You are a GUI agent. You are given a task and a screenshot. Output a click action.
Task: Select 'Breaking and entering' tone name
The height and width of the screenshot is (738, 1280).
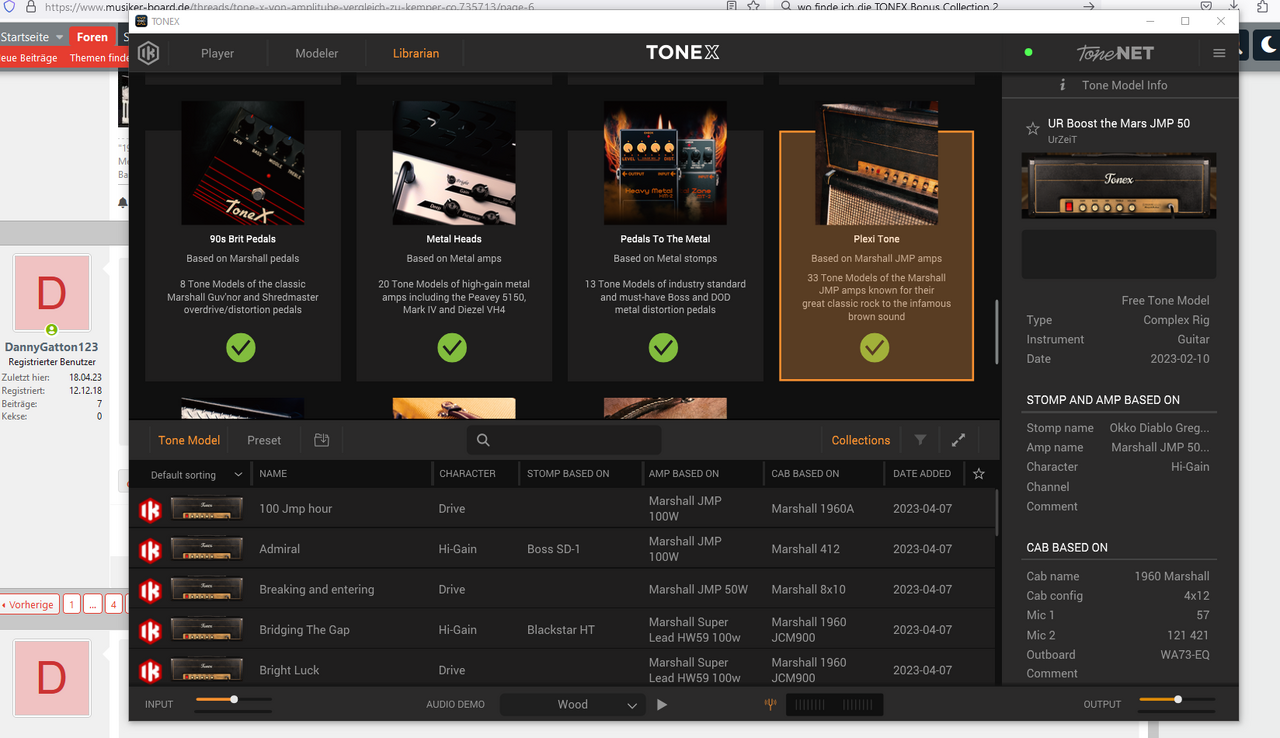pyautogui.click(x=317, y=590)
